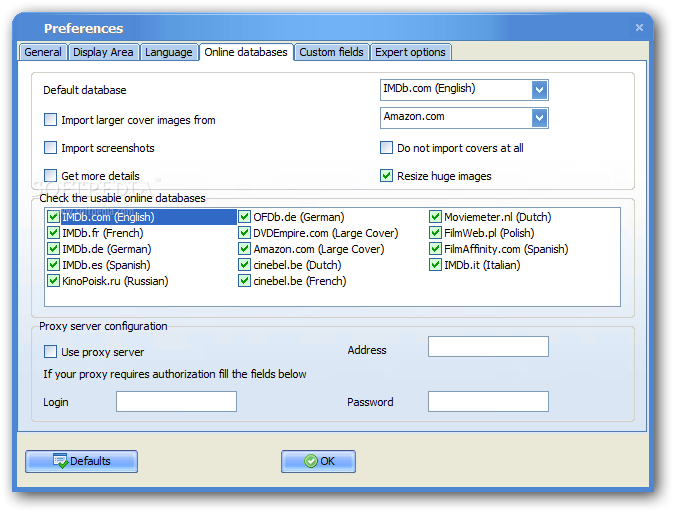Enable the Import screenshots checkbox
This screenshot has height=512, width=674.
50,147
